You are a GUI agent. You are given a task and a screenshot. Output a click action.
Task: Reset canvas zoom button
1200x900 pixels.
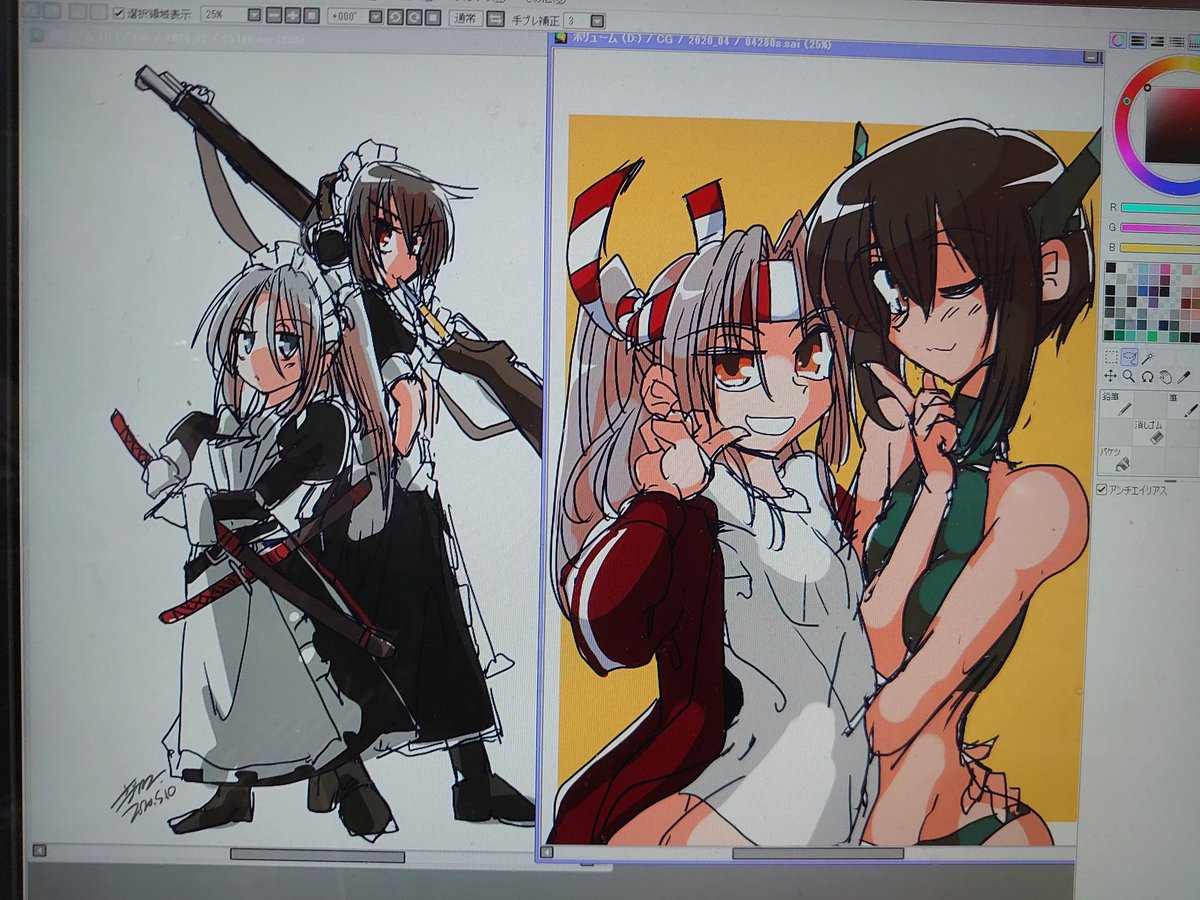(x=310, y=15)
